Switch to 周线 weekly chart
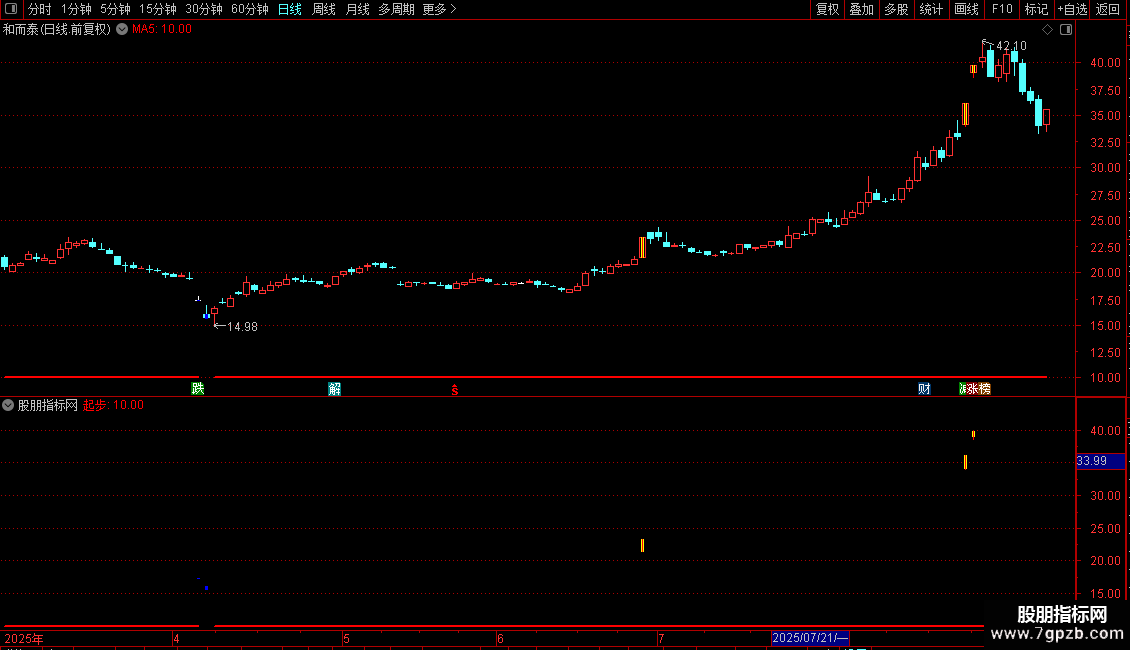 [x=324, y=9]
